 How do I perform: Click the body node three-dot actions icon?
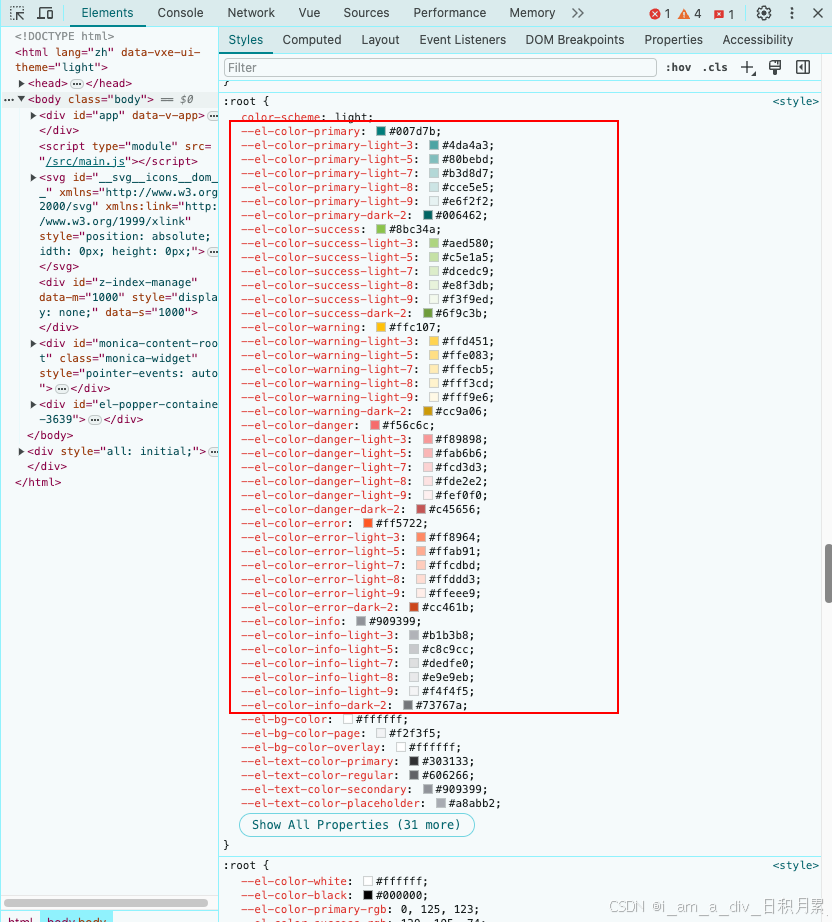point(9,100)
